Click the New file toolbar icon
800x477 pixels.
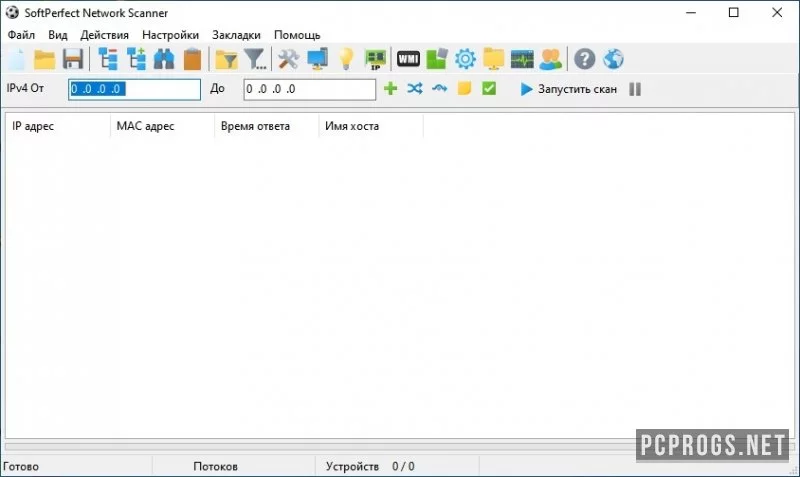click(x=16, y=59)
